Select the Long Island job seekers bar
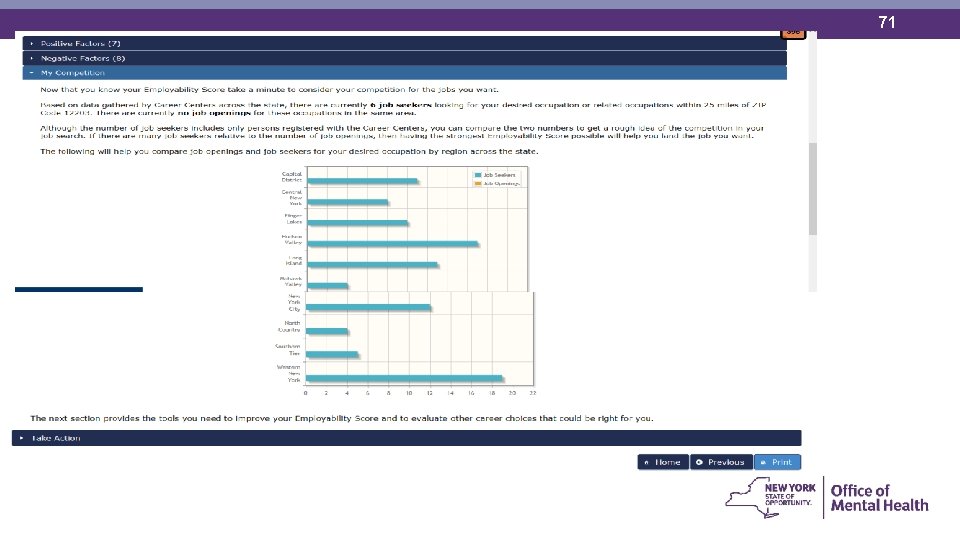Viewport: 960px width, 540px height. [373, 264]
